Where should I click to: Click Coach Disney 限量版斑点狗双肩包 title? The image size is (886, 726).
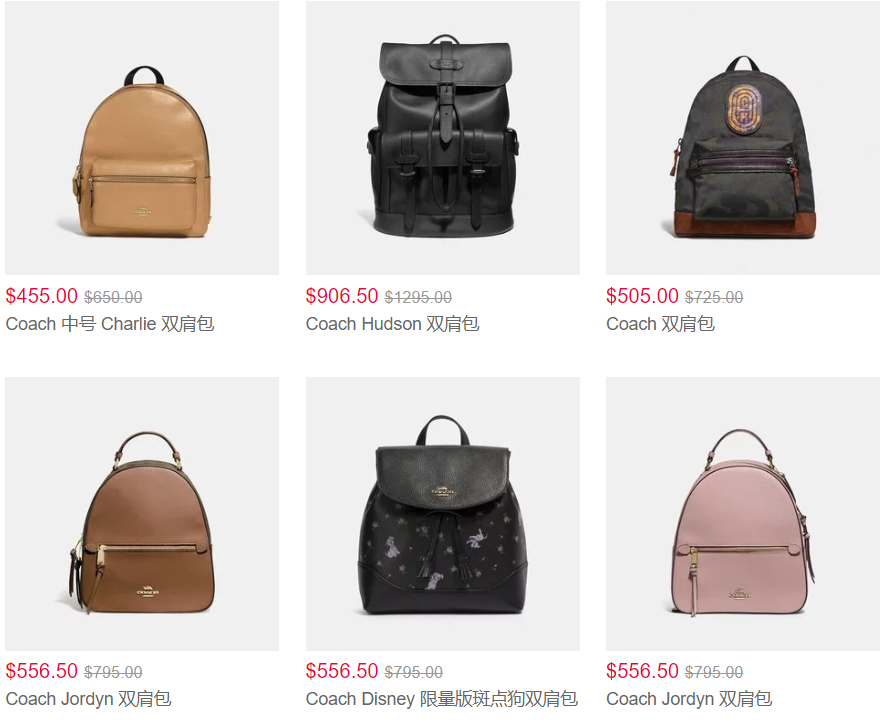coord(441,699)
